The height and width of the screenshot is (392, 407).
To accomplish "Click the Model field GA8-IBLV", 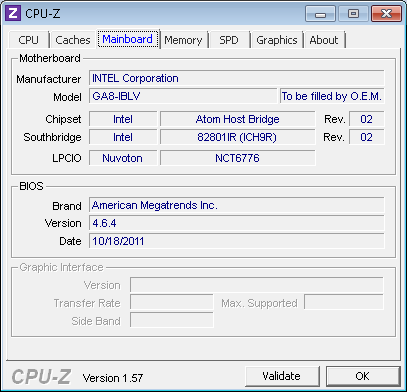I will pyautogui.click(x=183, y=96).
